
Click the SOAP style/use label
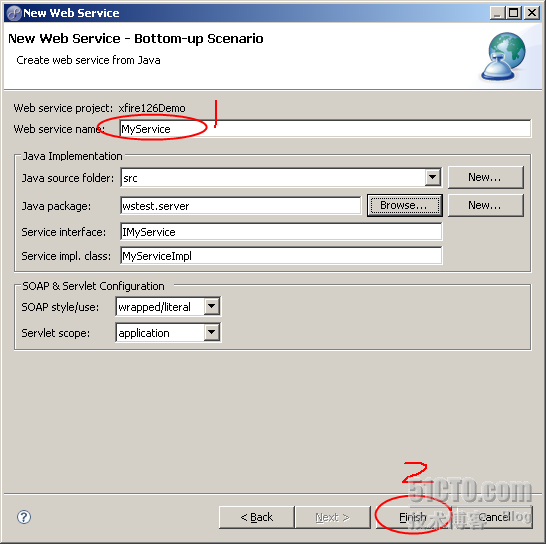(x=60, y=307)
